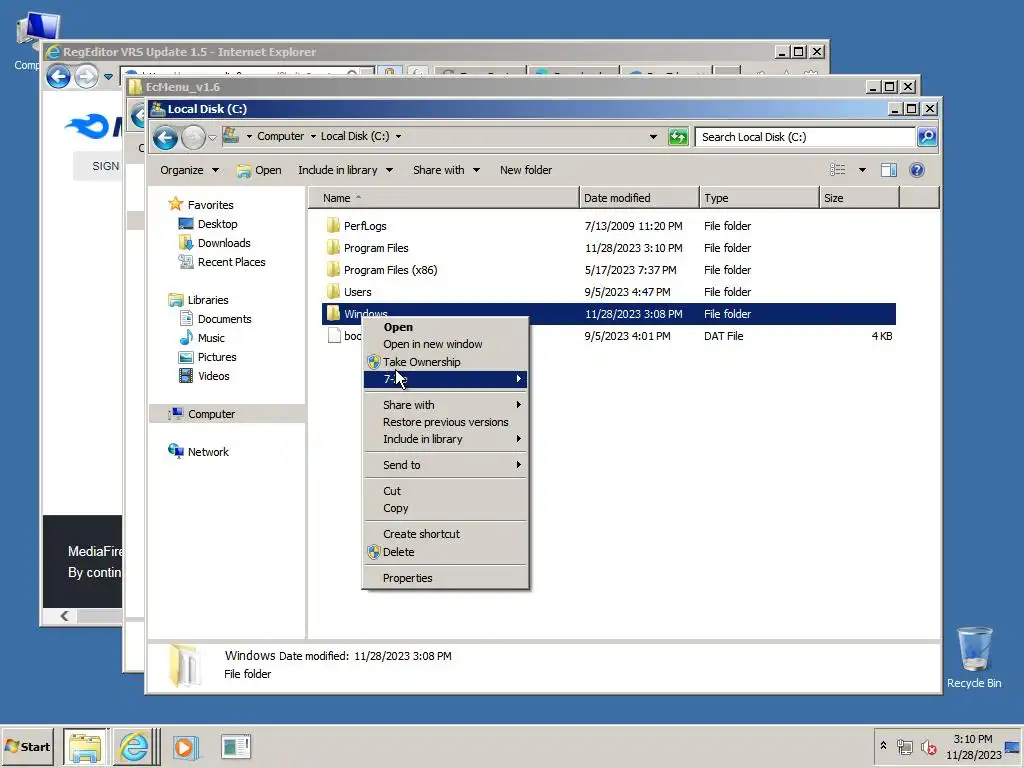
Task: Open the Music library
Action: coord(211,338)
